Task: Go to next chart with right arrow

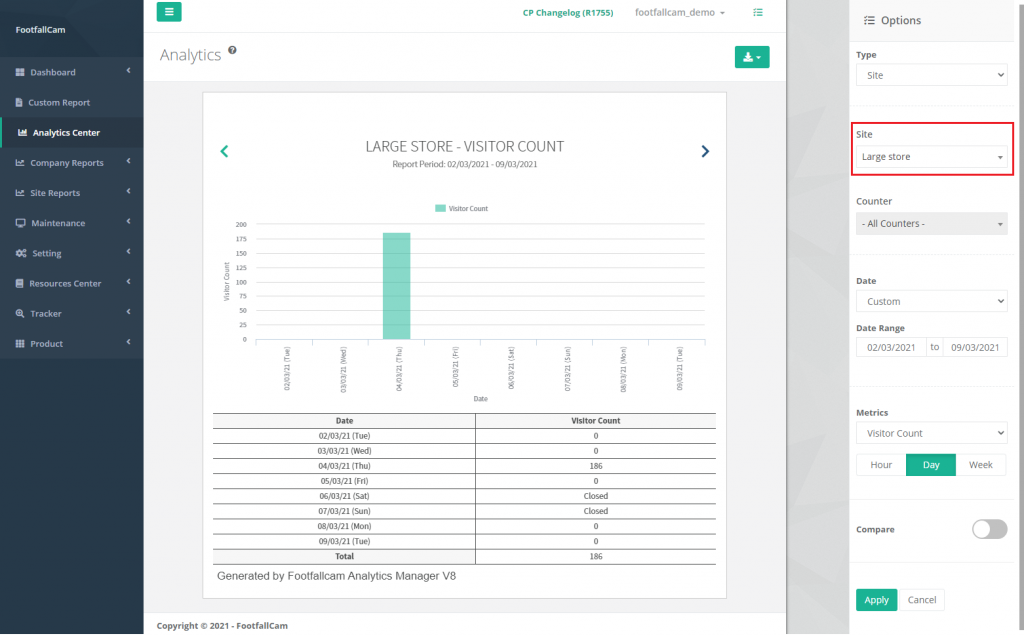Action: coord(705,151)
